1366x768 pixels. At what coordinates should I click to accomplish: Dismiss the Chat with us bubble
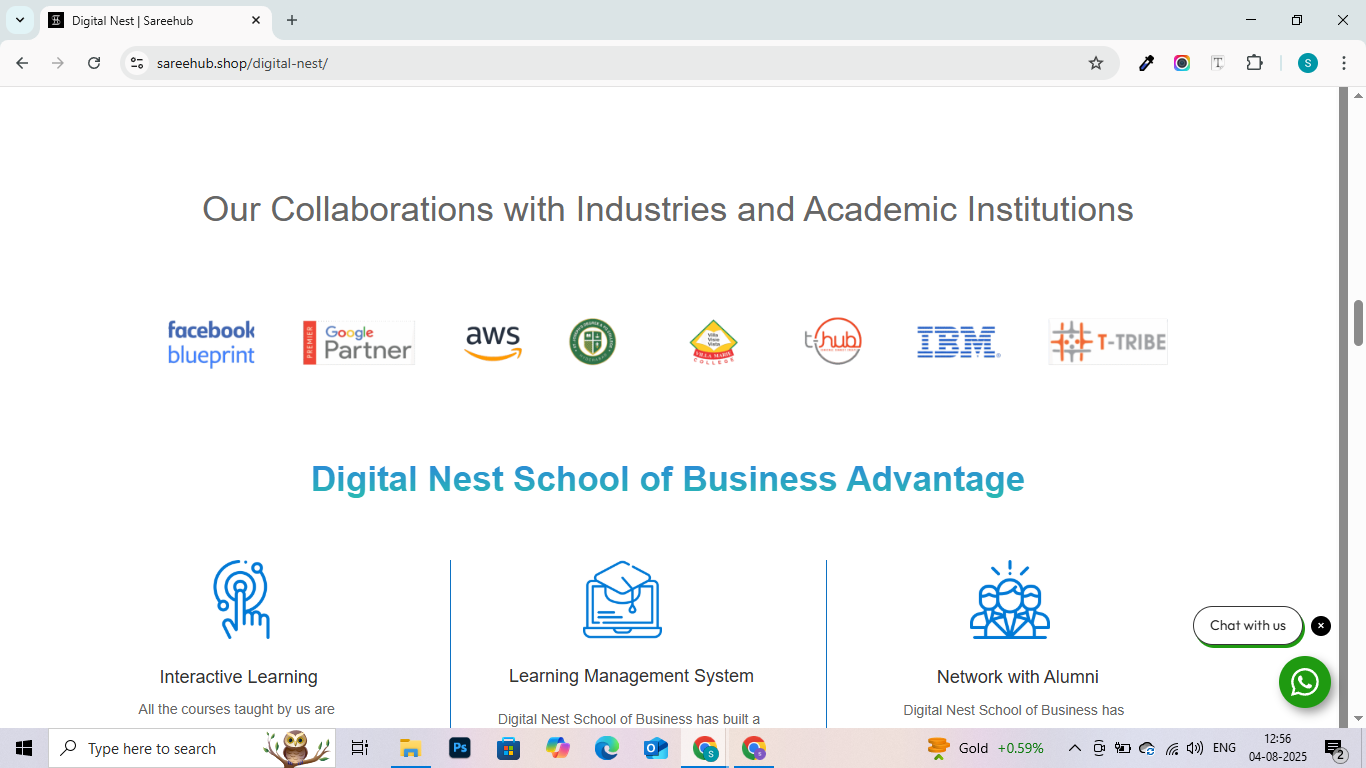(x=1321, y=626)
